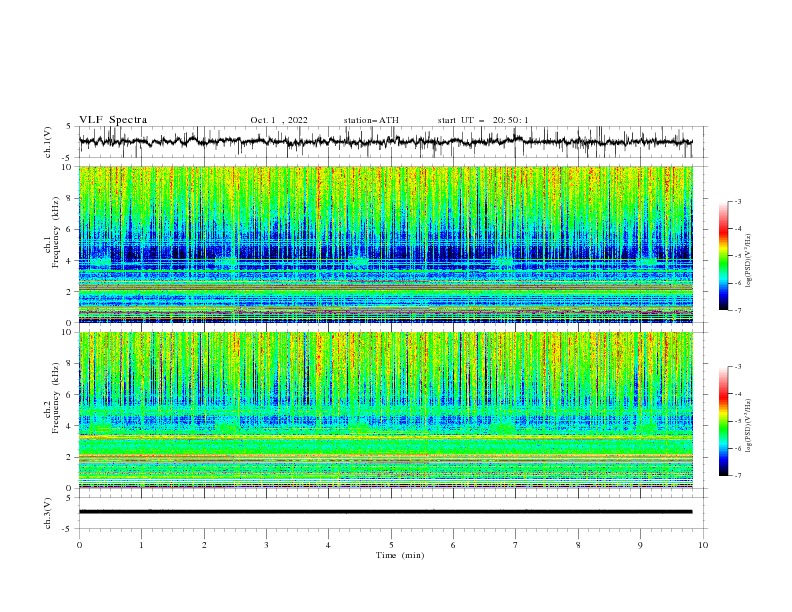Click the 'station=ATH' label
The height and width of the screenshot is (612, 792).
[371, 120]
